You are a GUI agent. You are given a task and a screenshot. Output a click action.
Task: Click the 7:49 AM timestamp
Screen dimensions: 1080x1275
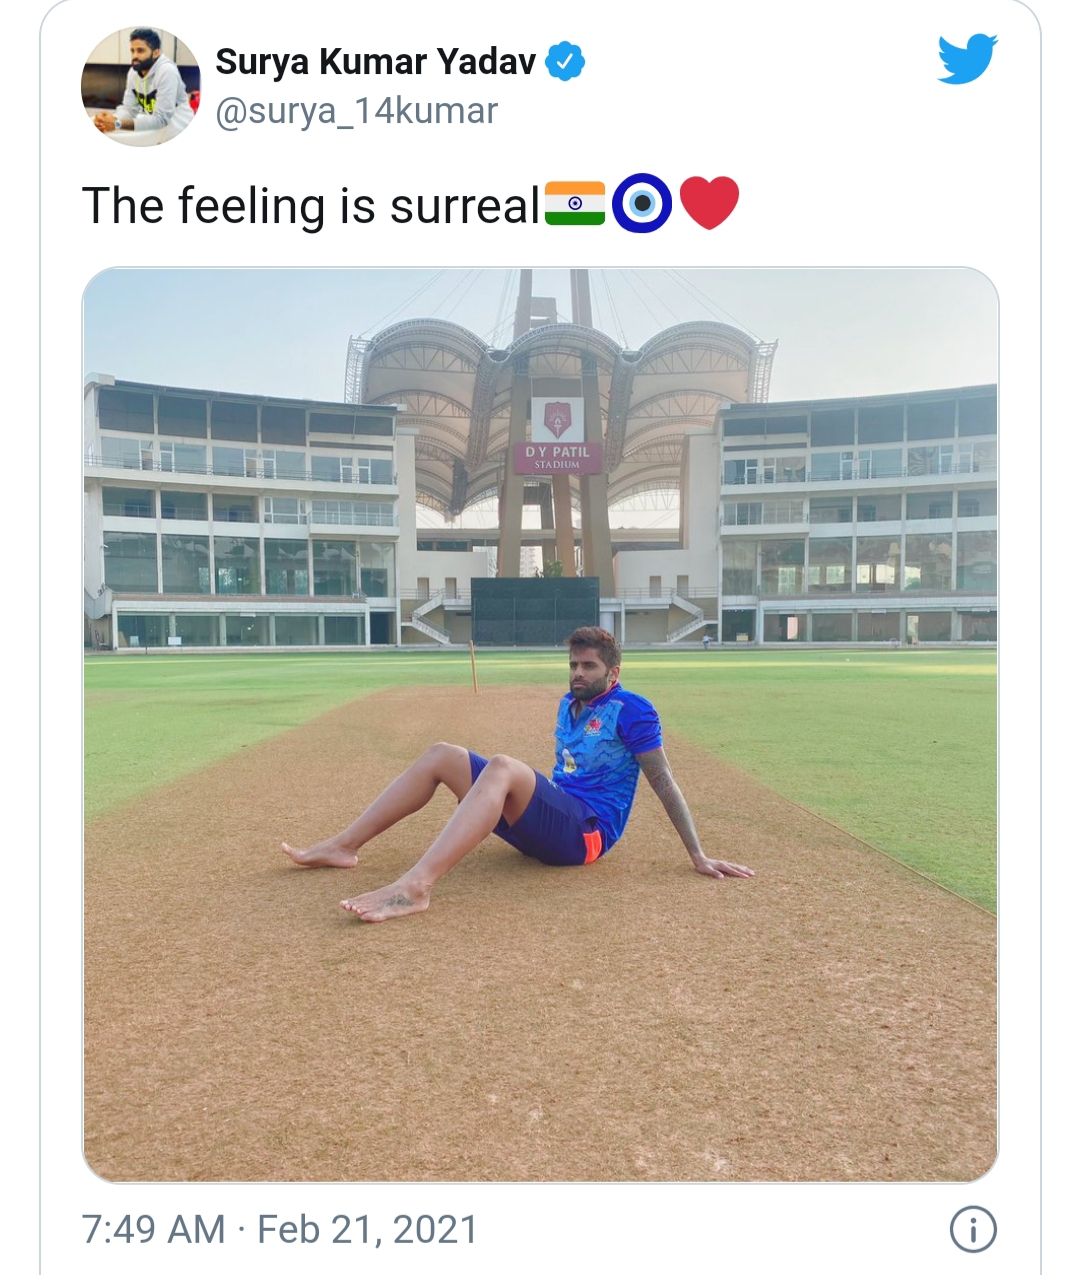(x=153, y=1229)
